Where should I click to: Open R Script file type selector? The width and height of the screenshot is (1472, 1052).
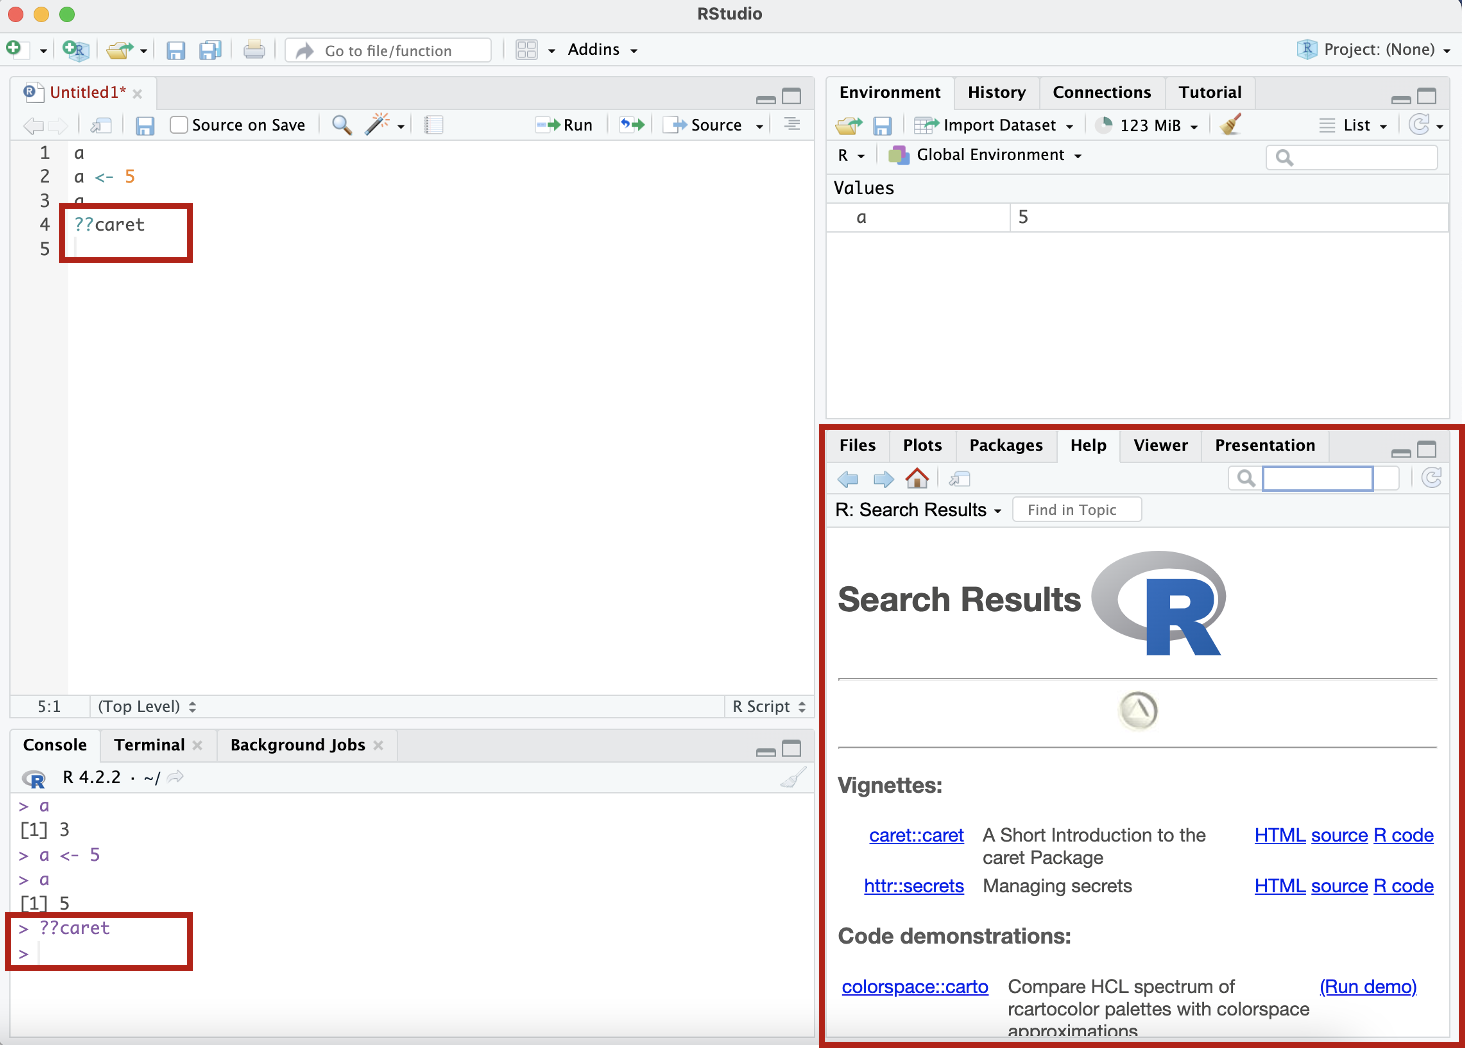click(x=769, y=706)
